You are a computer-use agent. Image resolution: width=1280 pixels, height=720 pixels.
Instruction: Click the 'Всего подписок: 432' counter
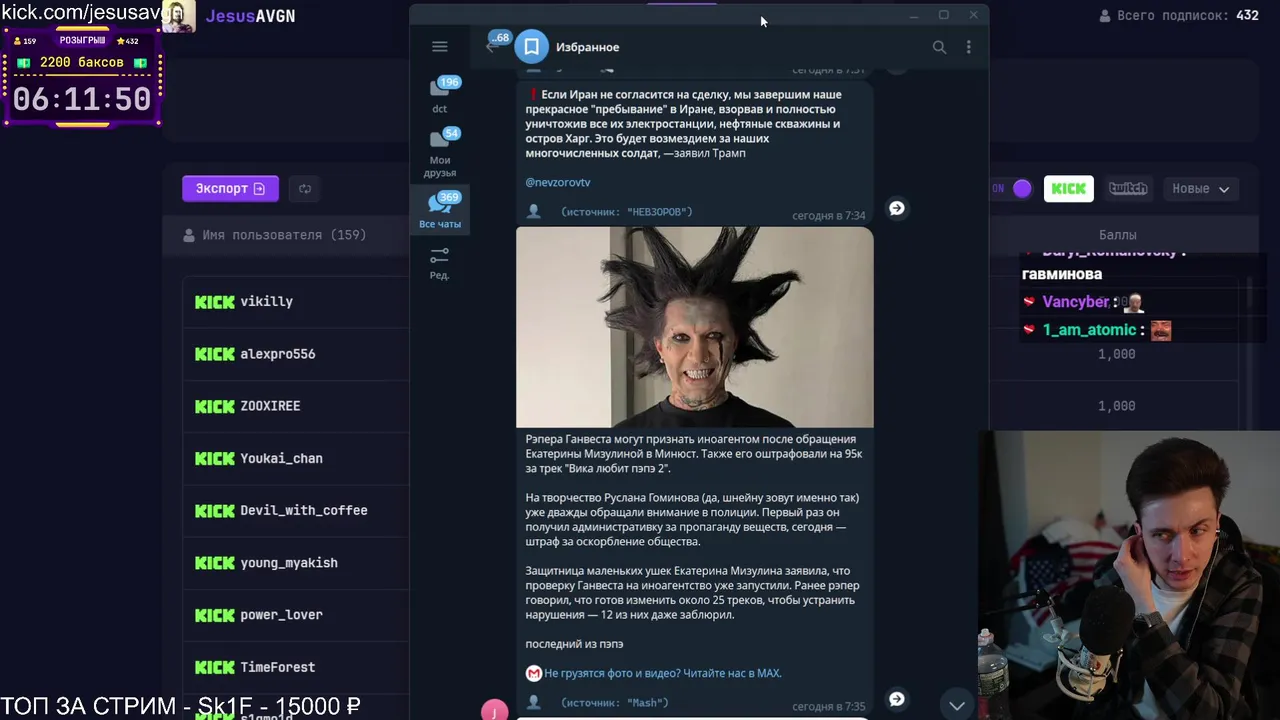pos(1179,16)
